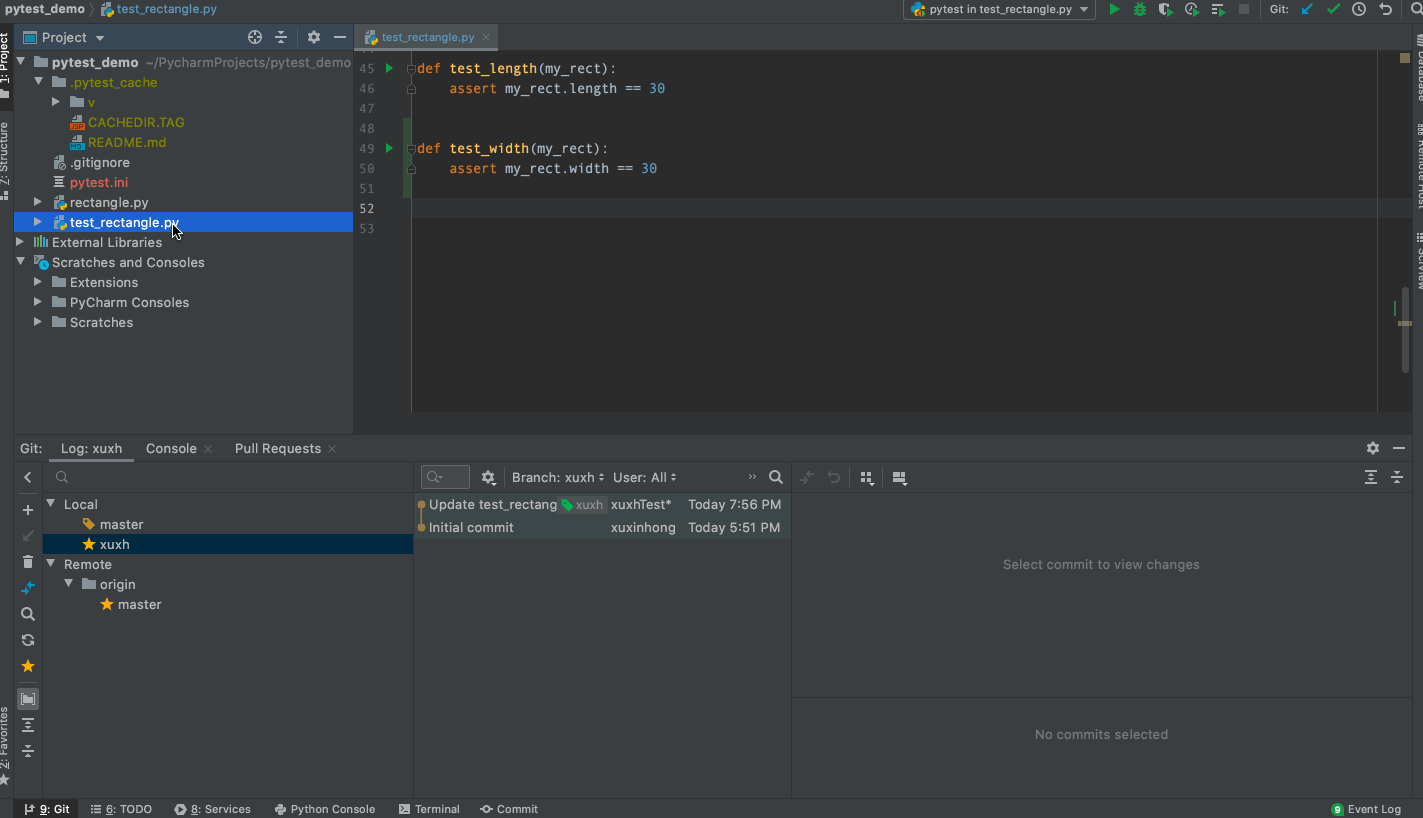Click run gutter arrow for test_width

(390, 148)
